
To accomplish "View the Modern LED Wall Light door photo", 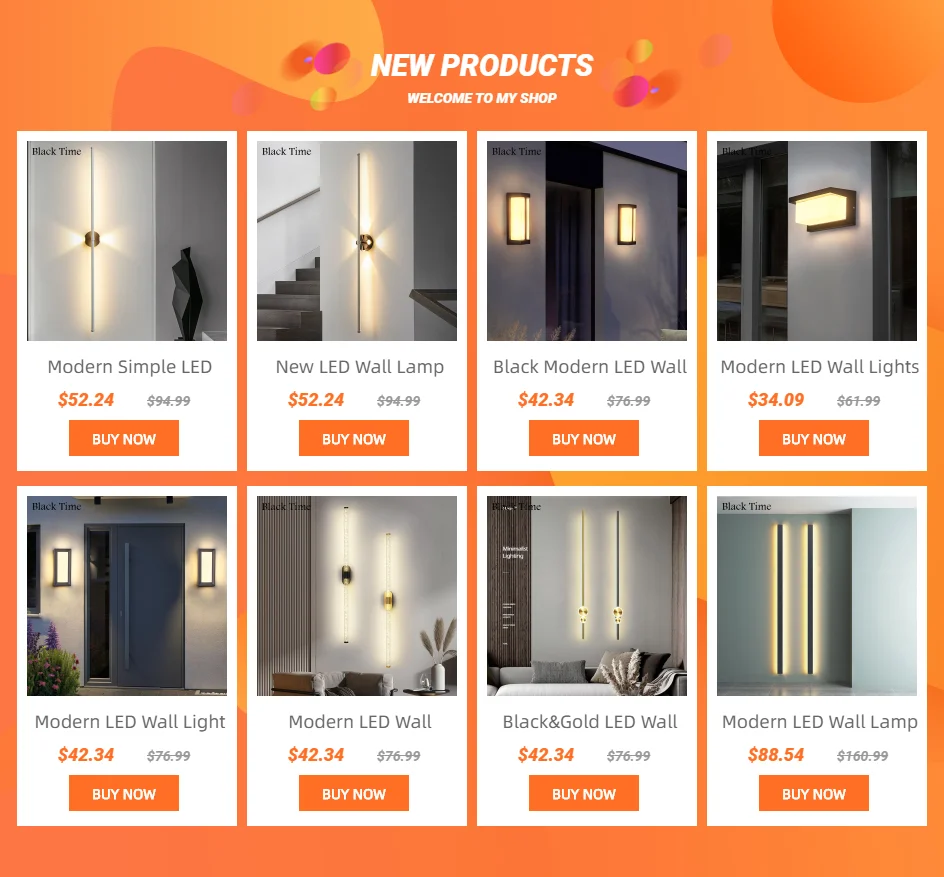I will click(x=127, y=596).
